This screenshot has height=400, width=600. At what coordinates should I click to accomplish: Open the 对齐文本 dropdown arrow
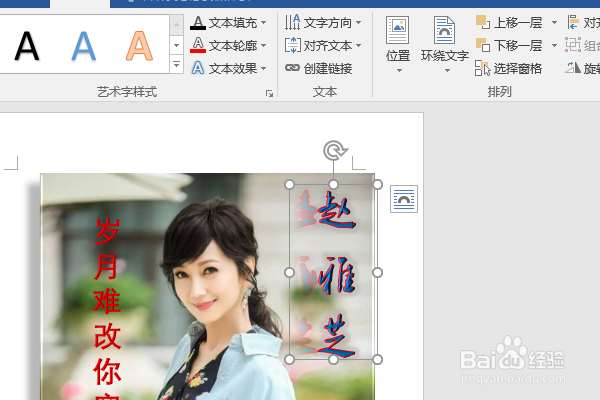(x=359, y=46)
